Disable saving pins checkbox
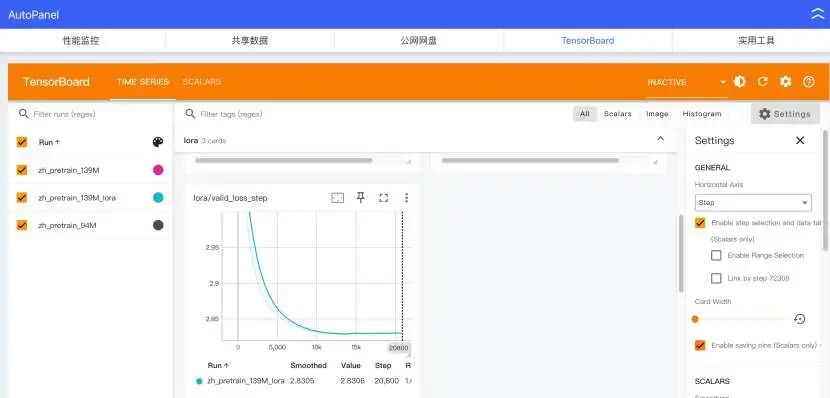 [x=700, y=345]
